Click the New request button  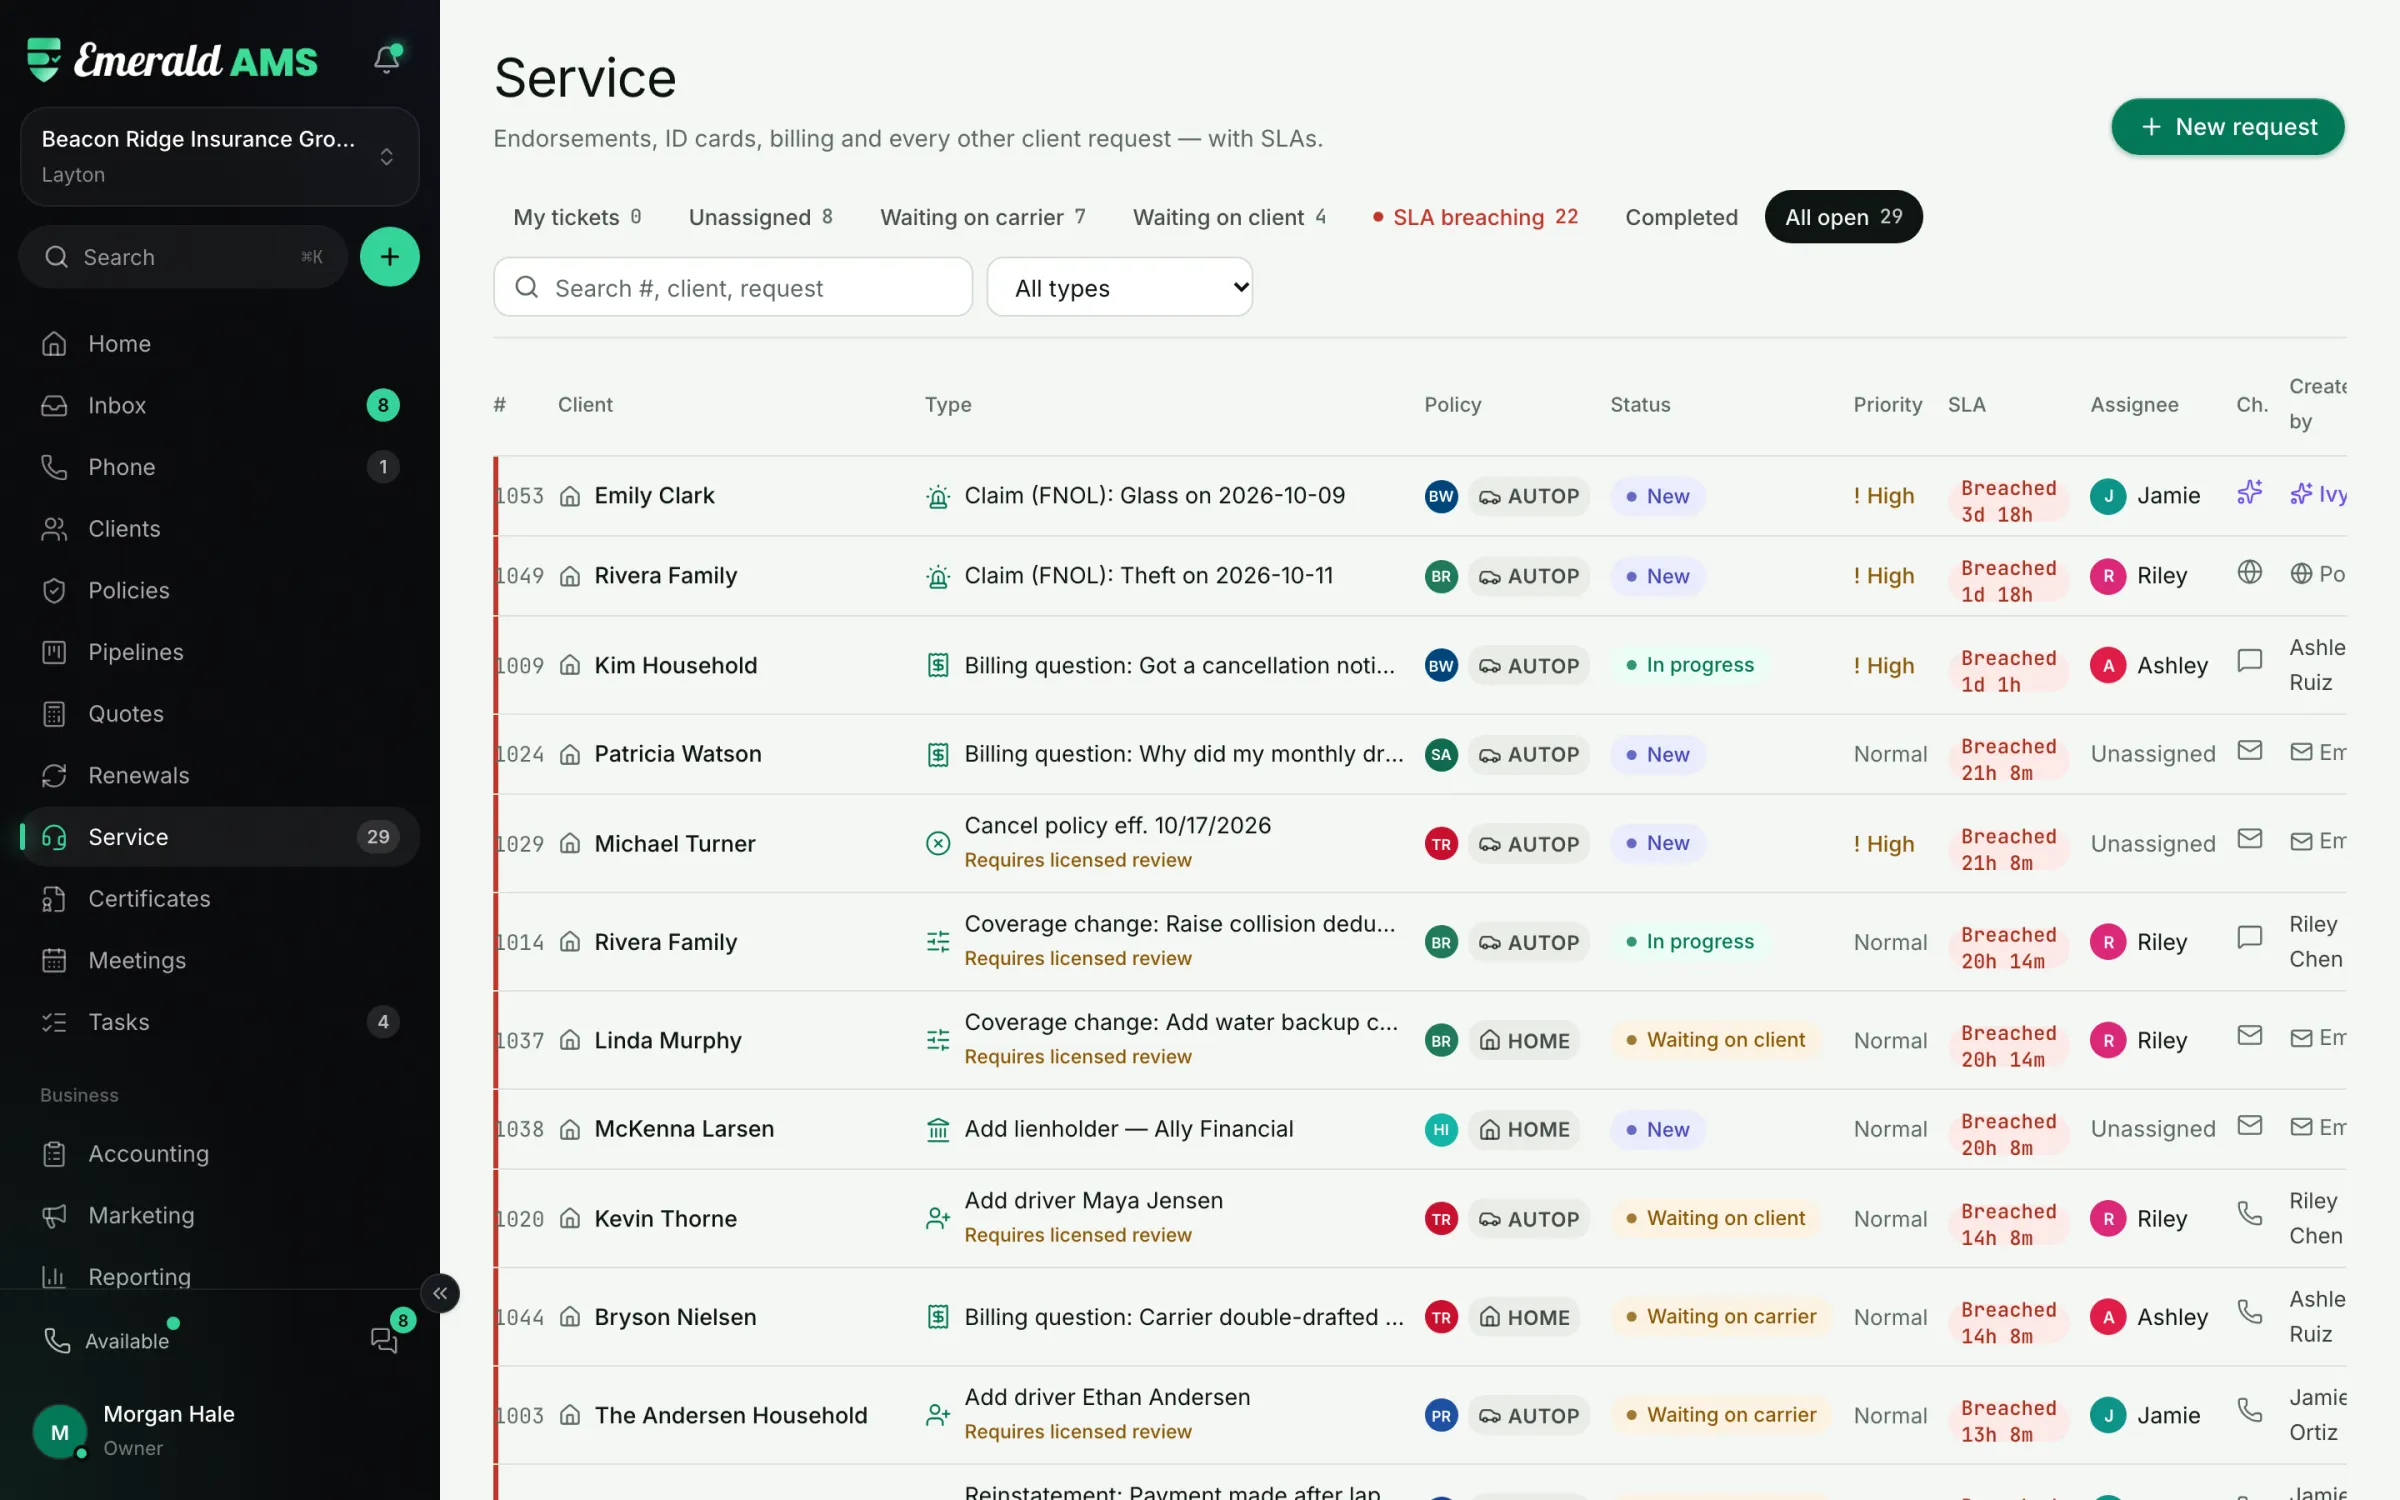tap(2227, 127)
